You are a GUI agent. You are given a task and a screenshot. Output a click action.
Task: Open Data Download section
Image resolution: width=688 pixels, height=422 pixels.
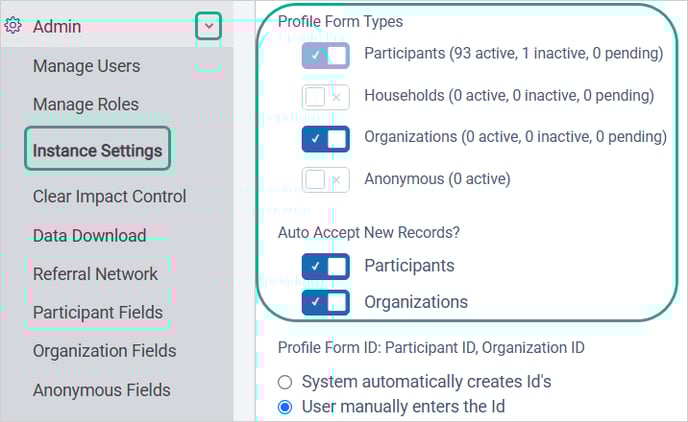tap(90, 236)
